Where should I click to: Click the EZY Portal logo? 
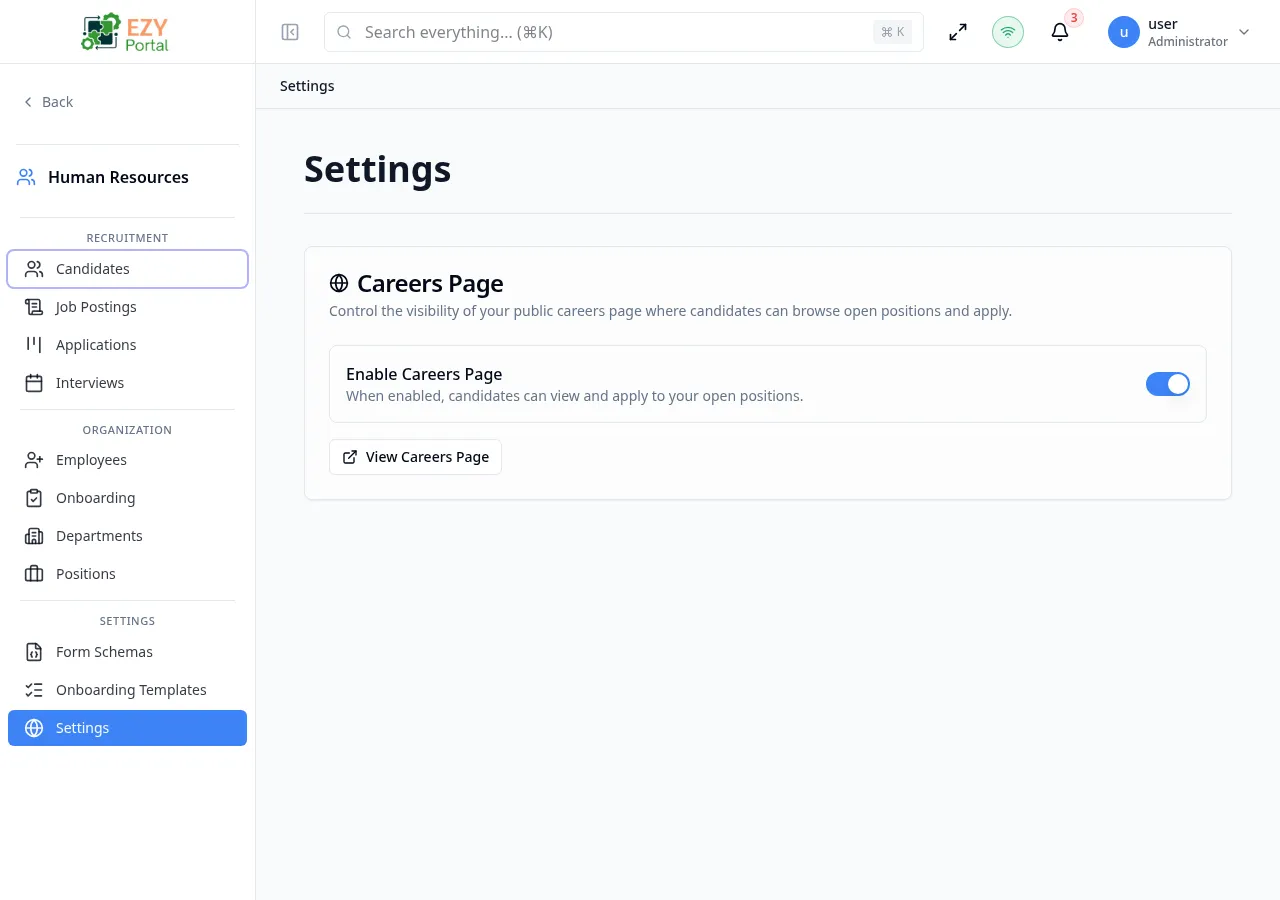(125, 32)
